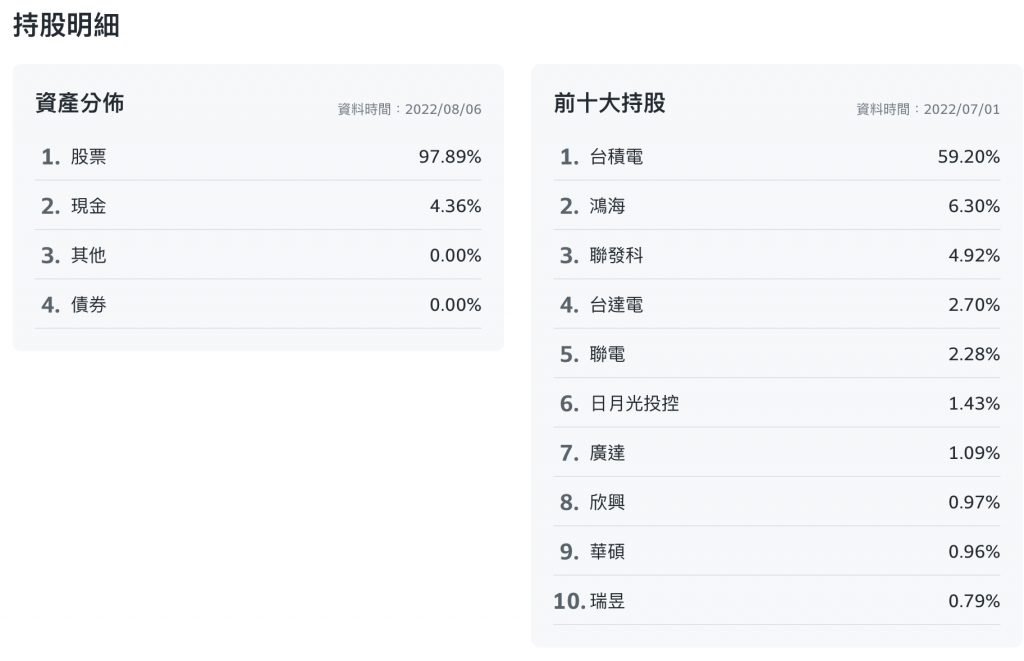Select the 現金 asset row label

click(x=88, y=206)
